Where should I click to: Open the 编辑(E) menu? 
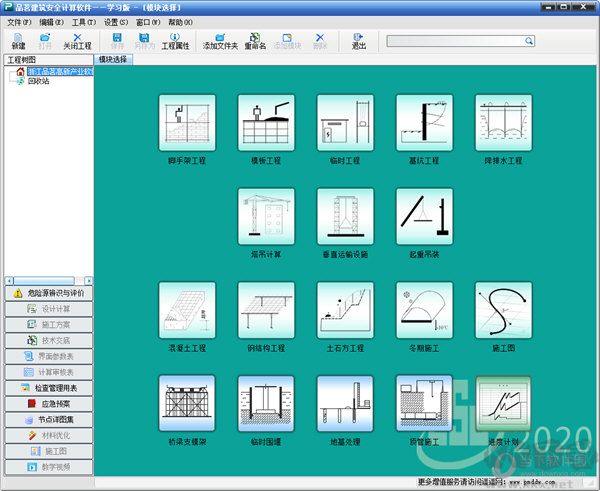click(51, 22)
